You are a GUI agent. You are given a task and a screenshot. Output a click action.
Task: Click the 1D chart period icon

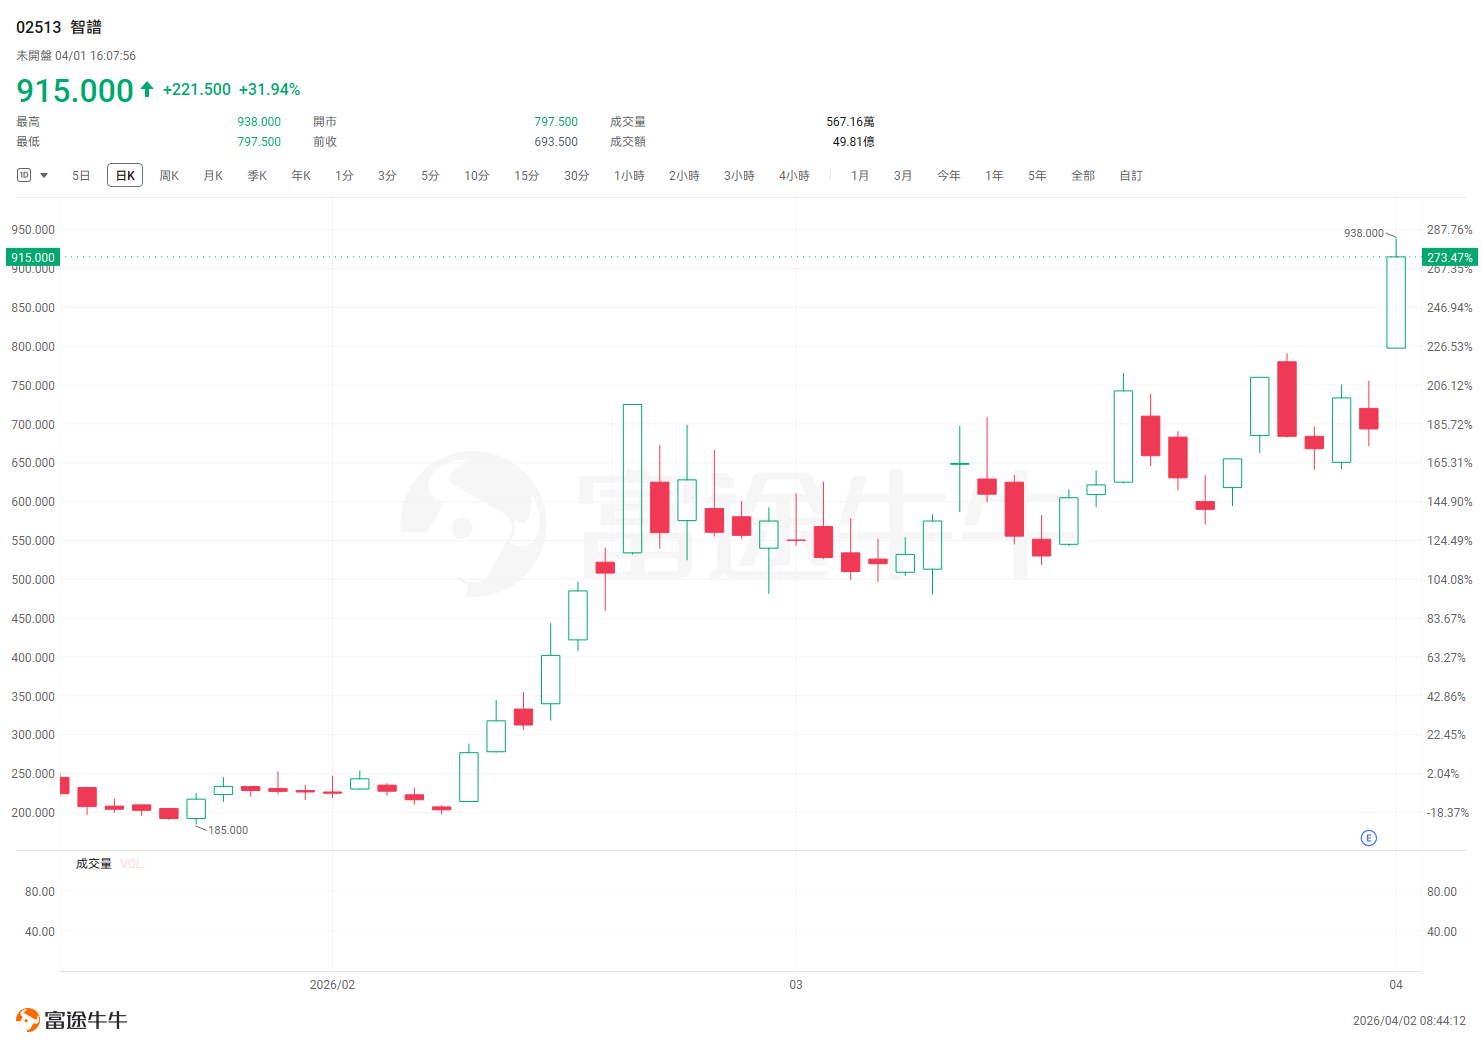[24, 175]
